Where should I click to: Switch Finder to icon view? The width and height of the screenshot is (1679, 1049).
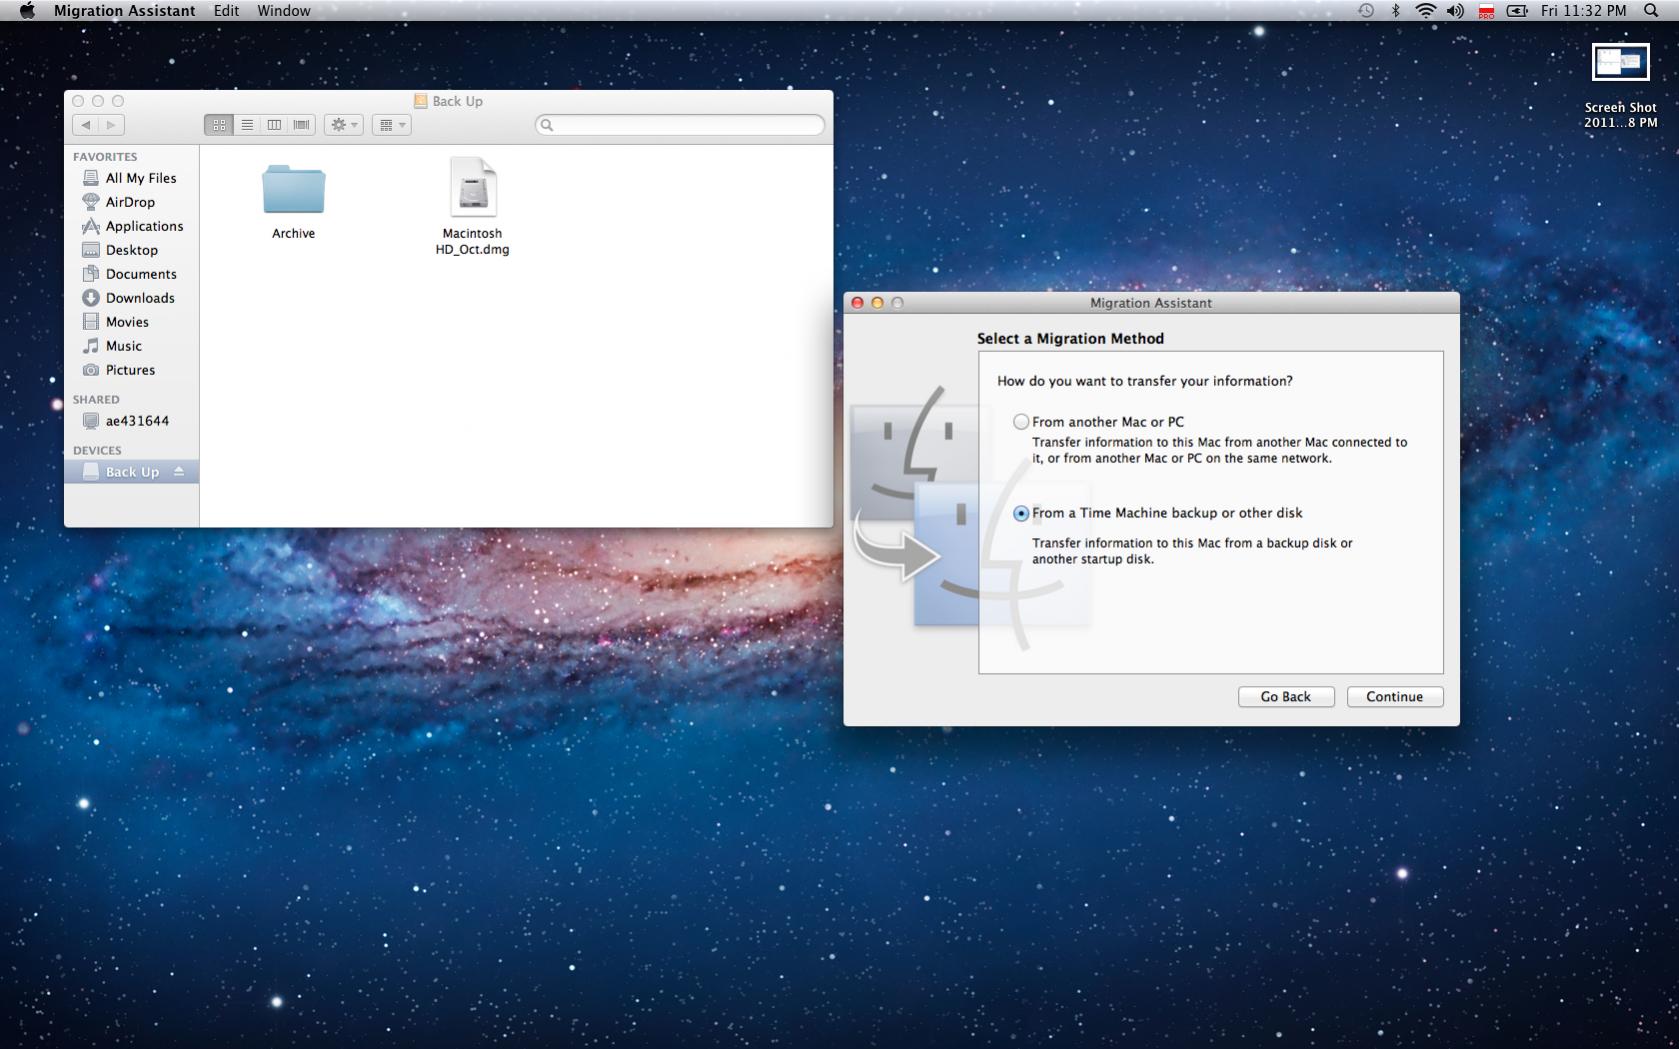[219, 125]
